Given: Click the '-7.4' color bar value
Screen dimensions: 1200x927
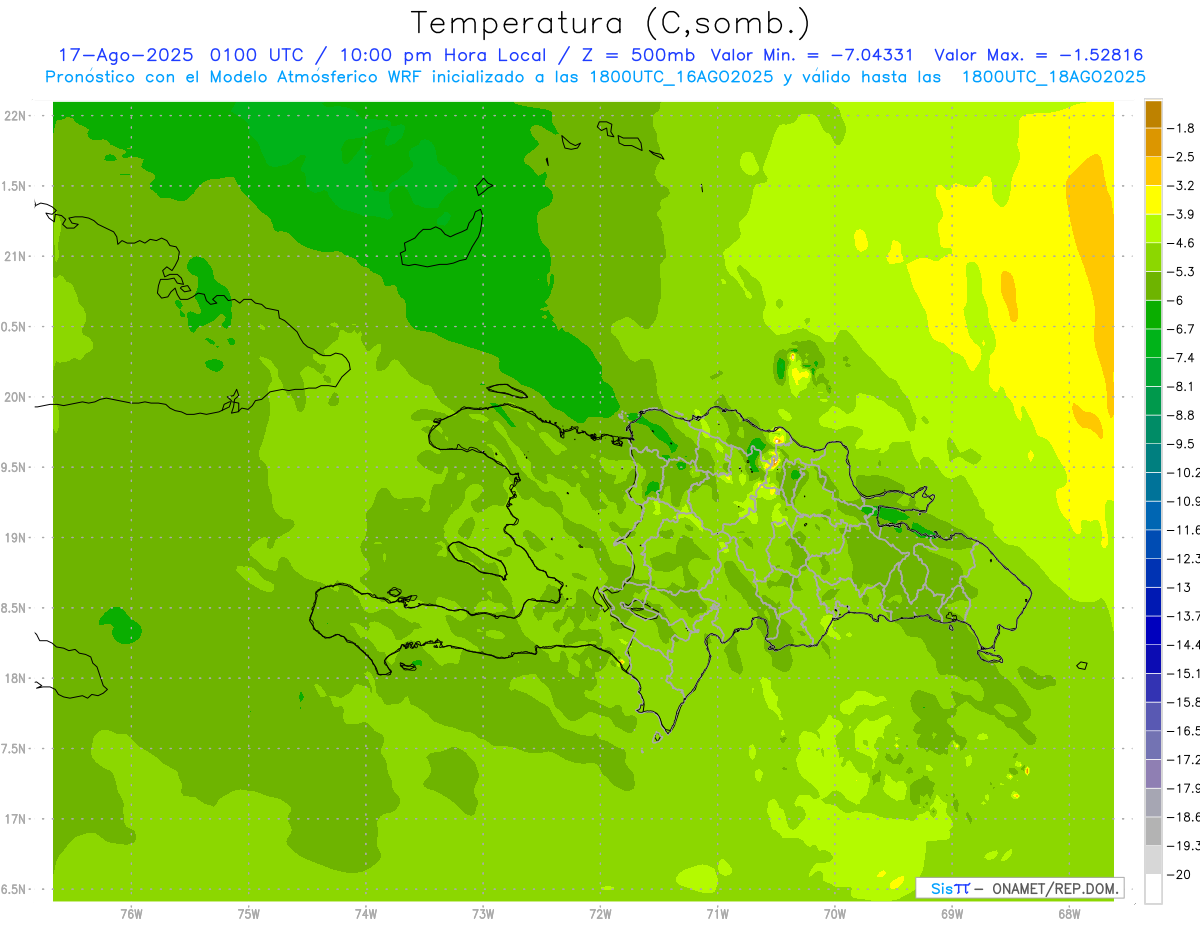Looking at the screenshot, I should pyautogui.click(x=1182, y=358).
